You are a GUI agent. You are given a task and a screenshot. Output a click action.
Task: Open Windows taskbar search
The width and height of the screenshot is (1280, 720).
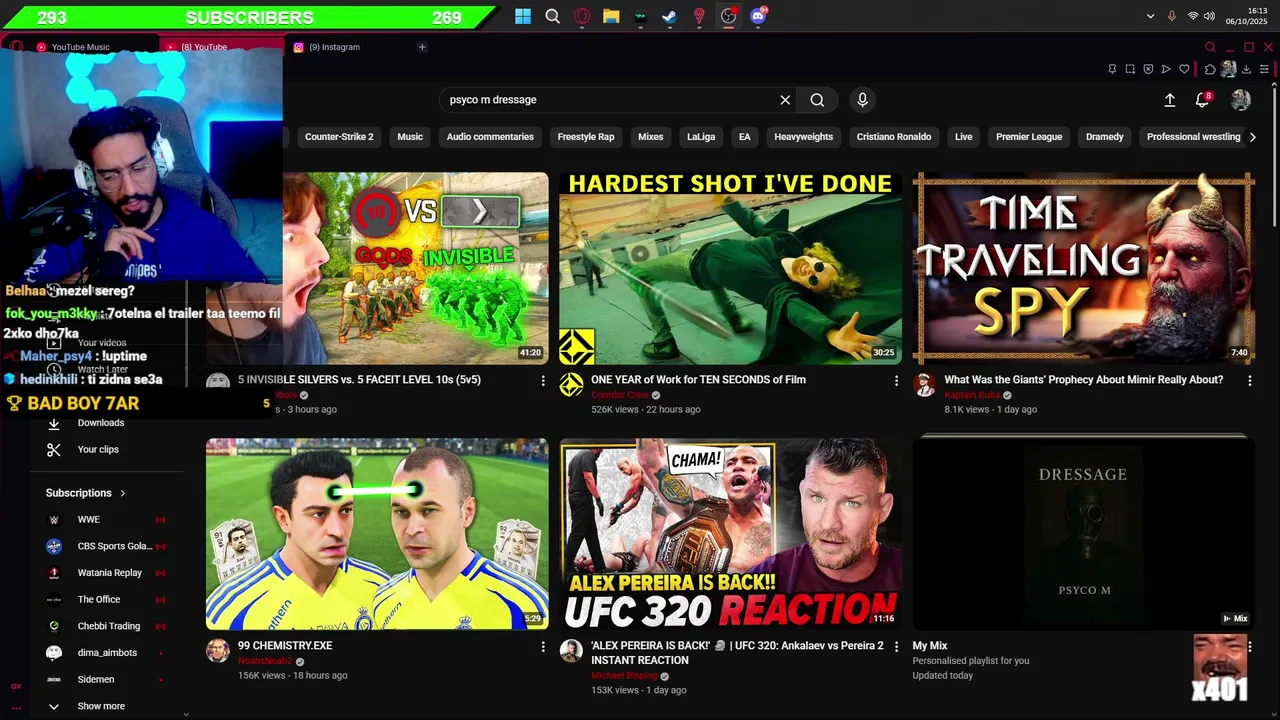(552, 16)
